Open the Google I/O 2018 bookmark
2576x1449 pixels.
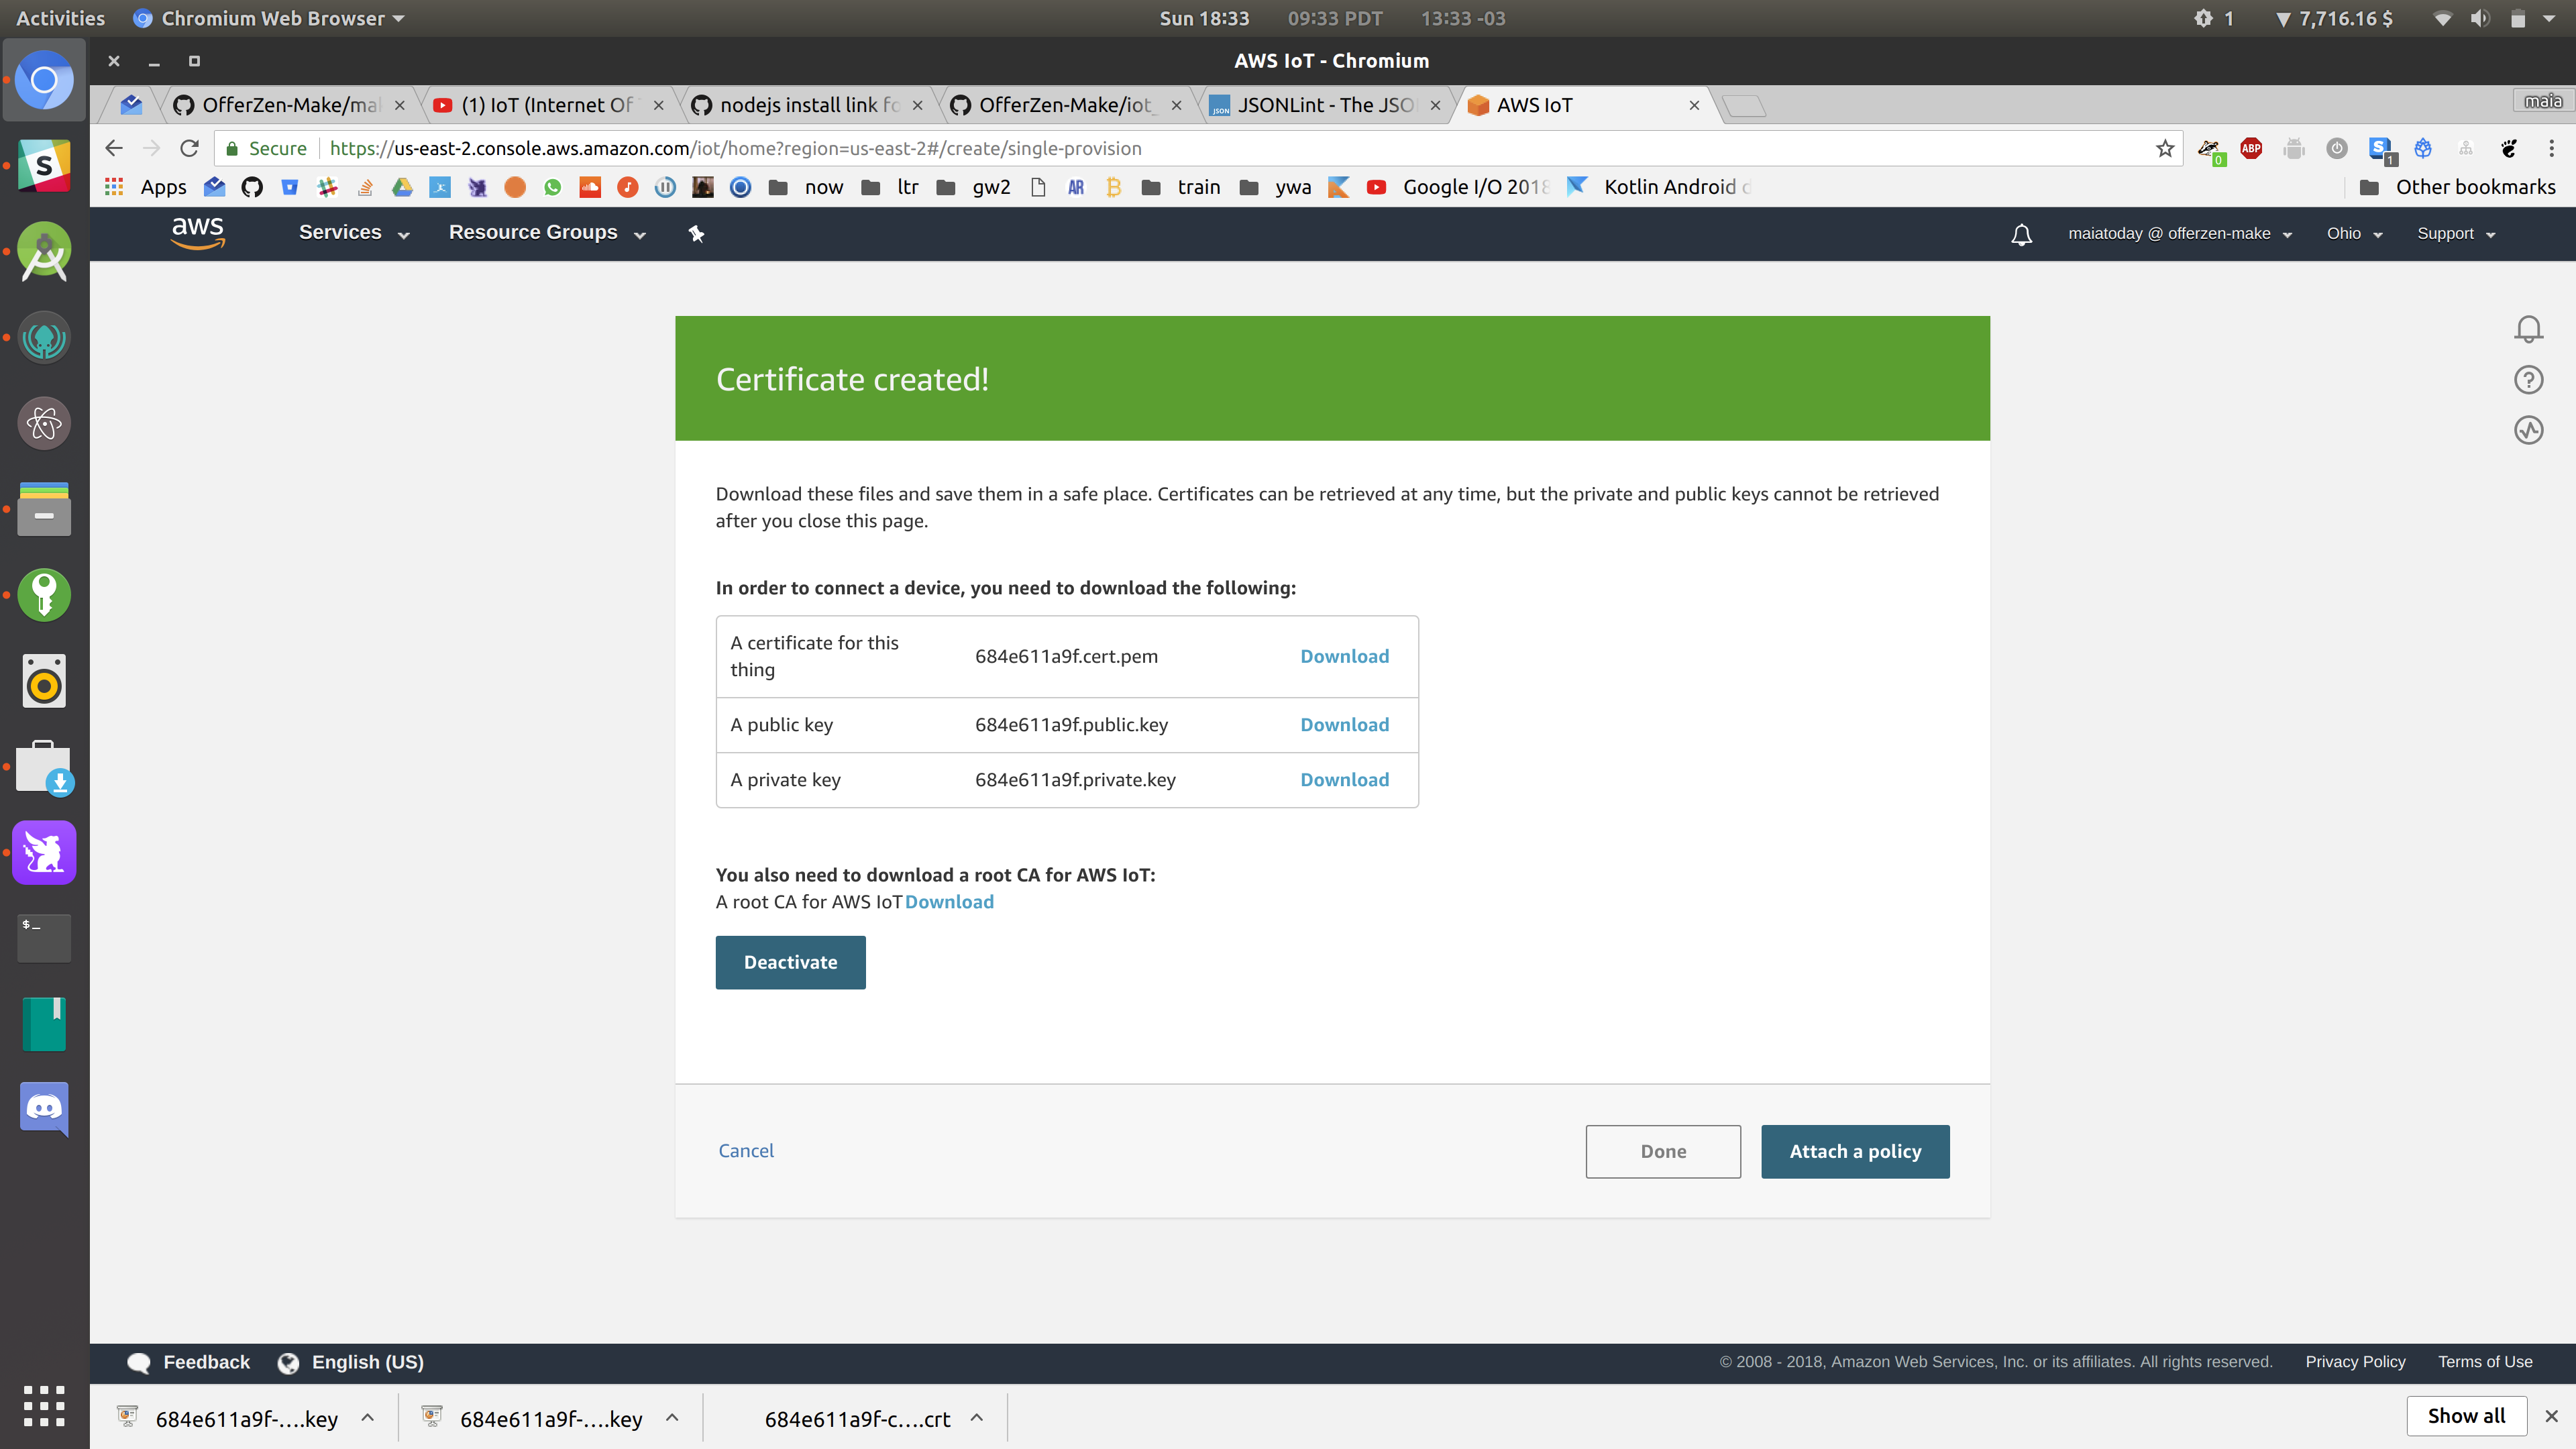(x=1458, y=187)
